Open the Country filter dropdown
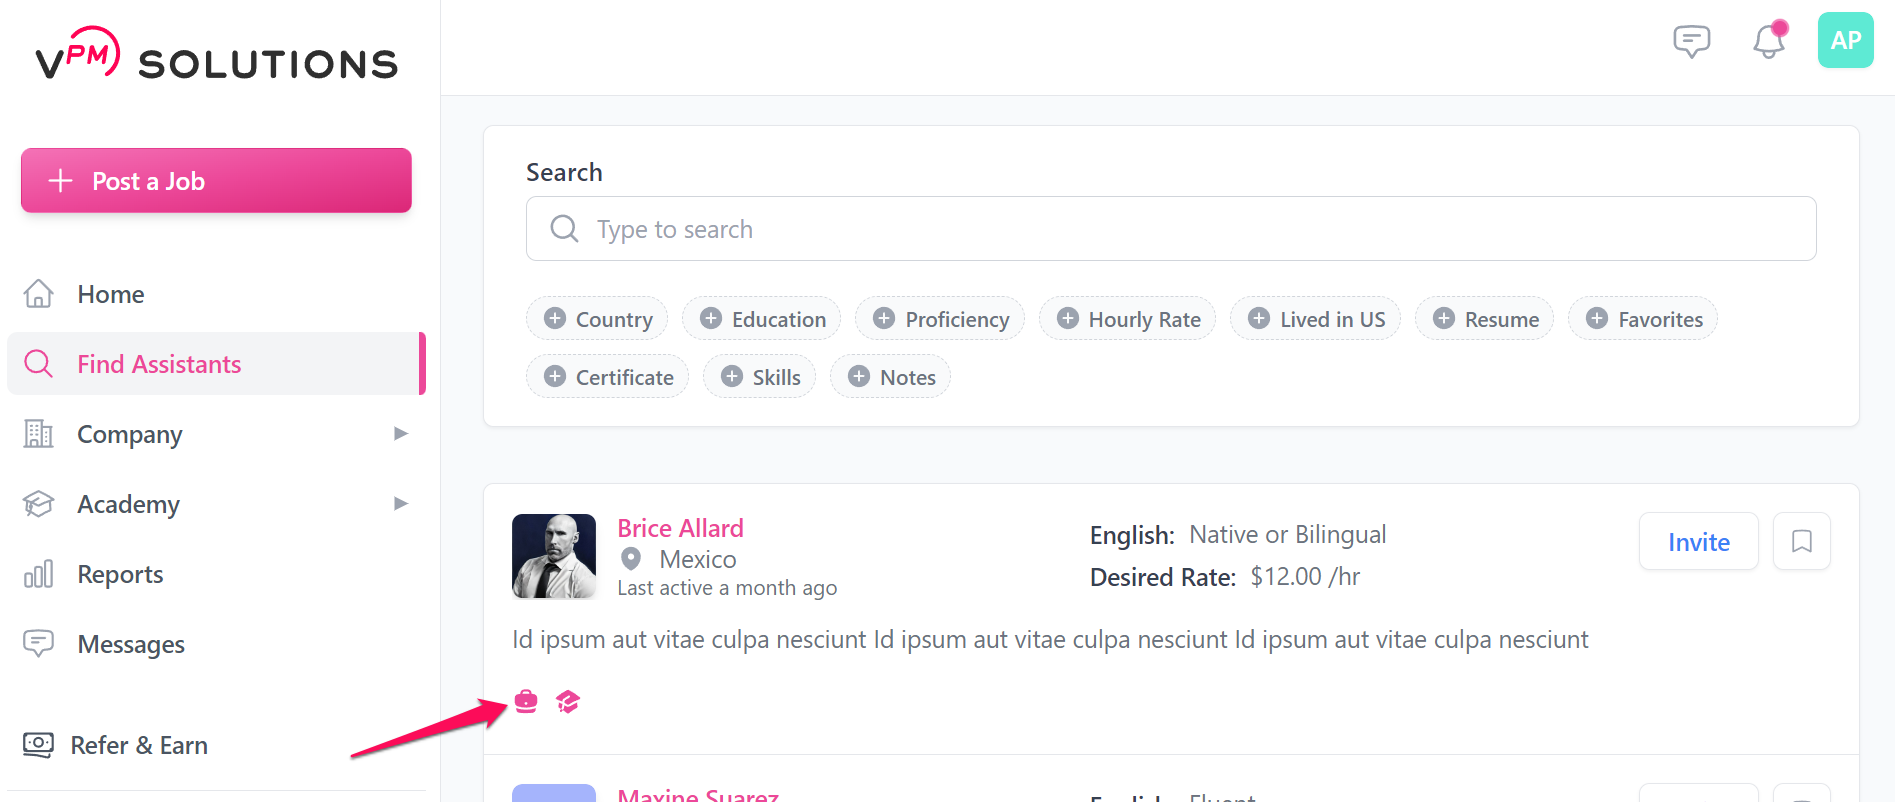 tap(597, 319)
